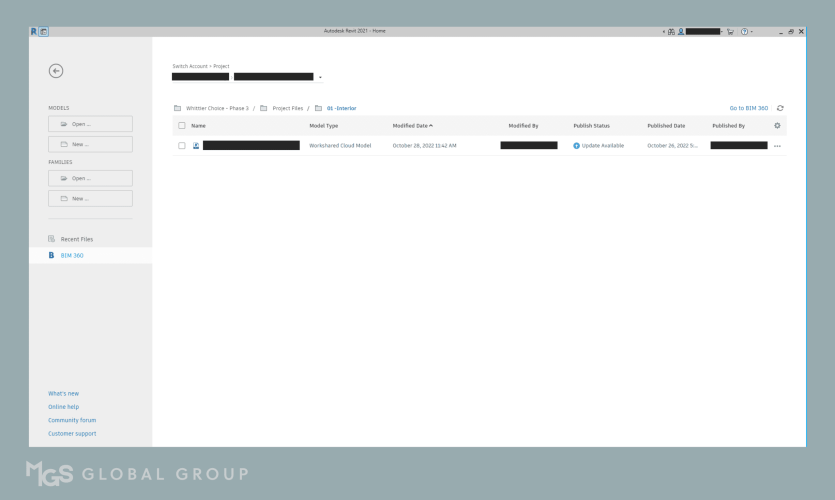Check the select-all checkbox in Name header
Viewport: 835px width, 500px height.
pyautogui.click(x=181, y=126)
